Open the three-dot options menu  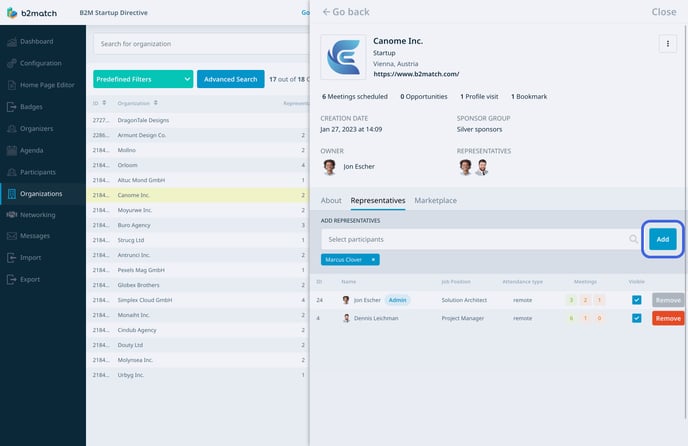668,43
